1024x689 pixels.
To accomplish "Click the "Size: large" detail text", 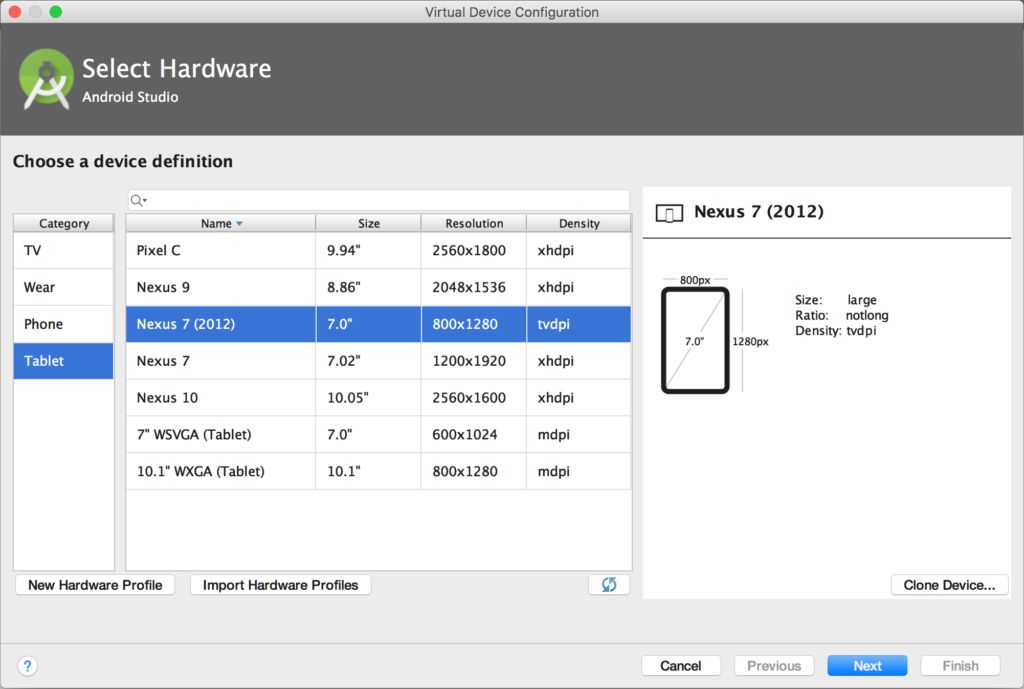I will (x=836, y=300).
